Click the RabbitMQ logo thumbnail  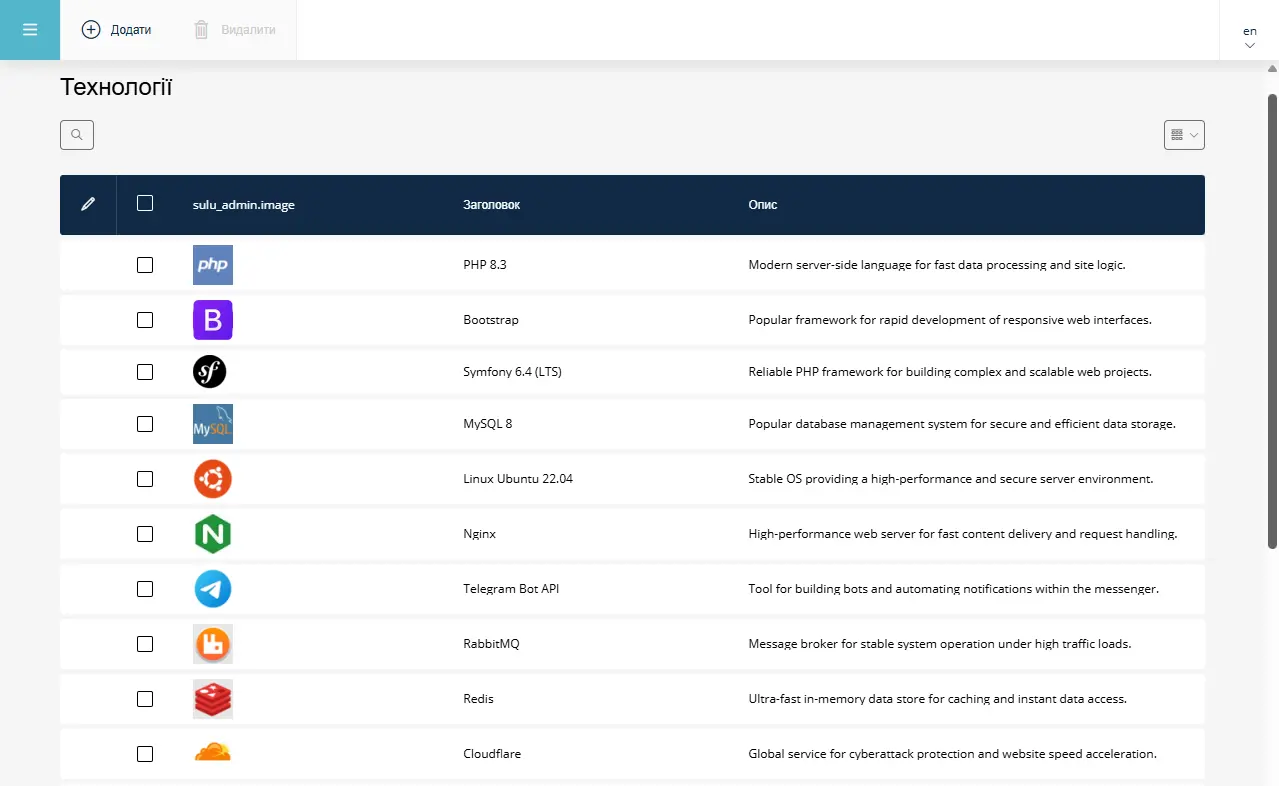click(213, 644)
